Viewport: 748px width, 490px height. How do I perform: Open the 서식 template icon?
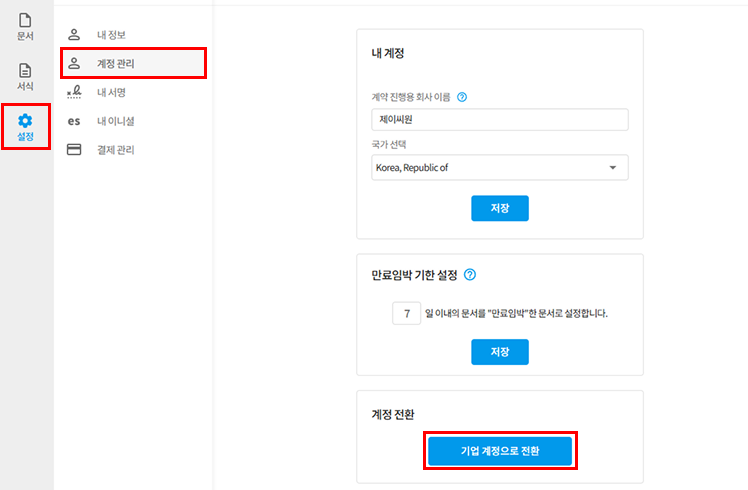(x=25, y=71)
